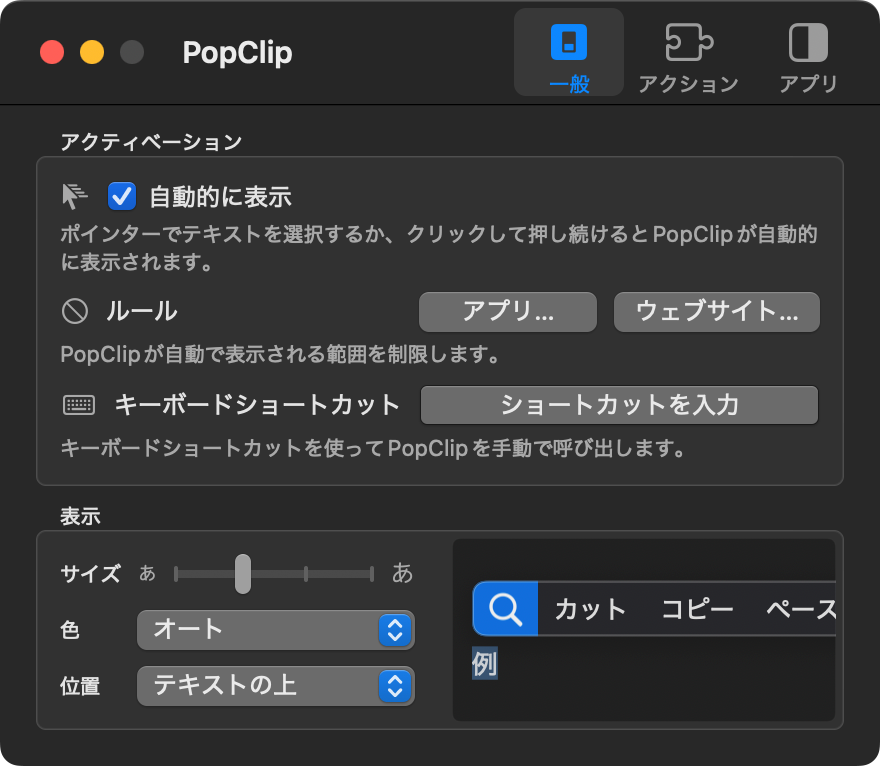Click the prohibition icon next to ルール
This screenshot has height=766, width=880.
(75, 311)
